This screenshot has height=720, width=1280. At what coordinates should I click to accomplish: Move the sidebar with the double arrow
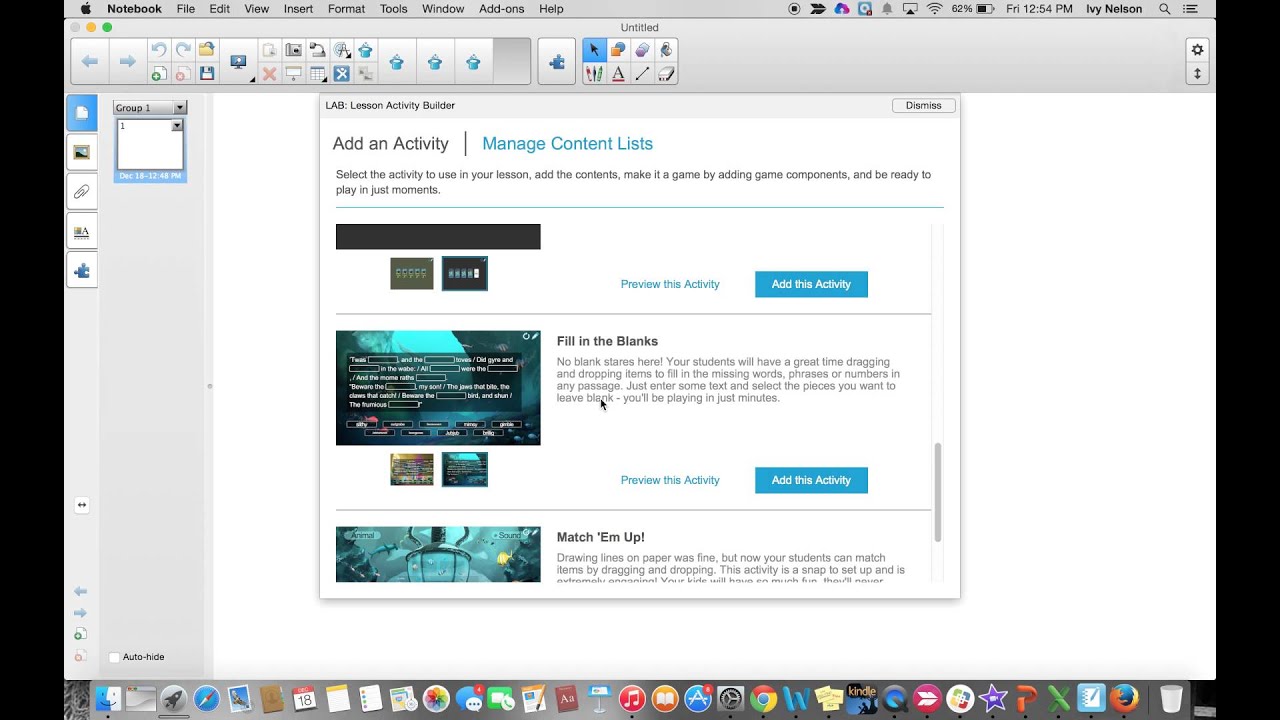[82, 505]
